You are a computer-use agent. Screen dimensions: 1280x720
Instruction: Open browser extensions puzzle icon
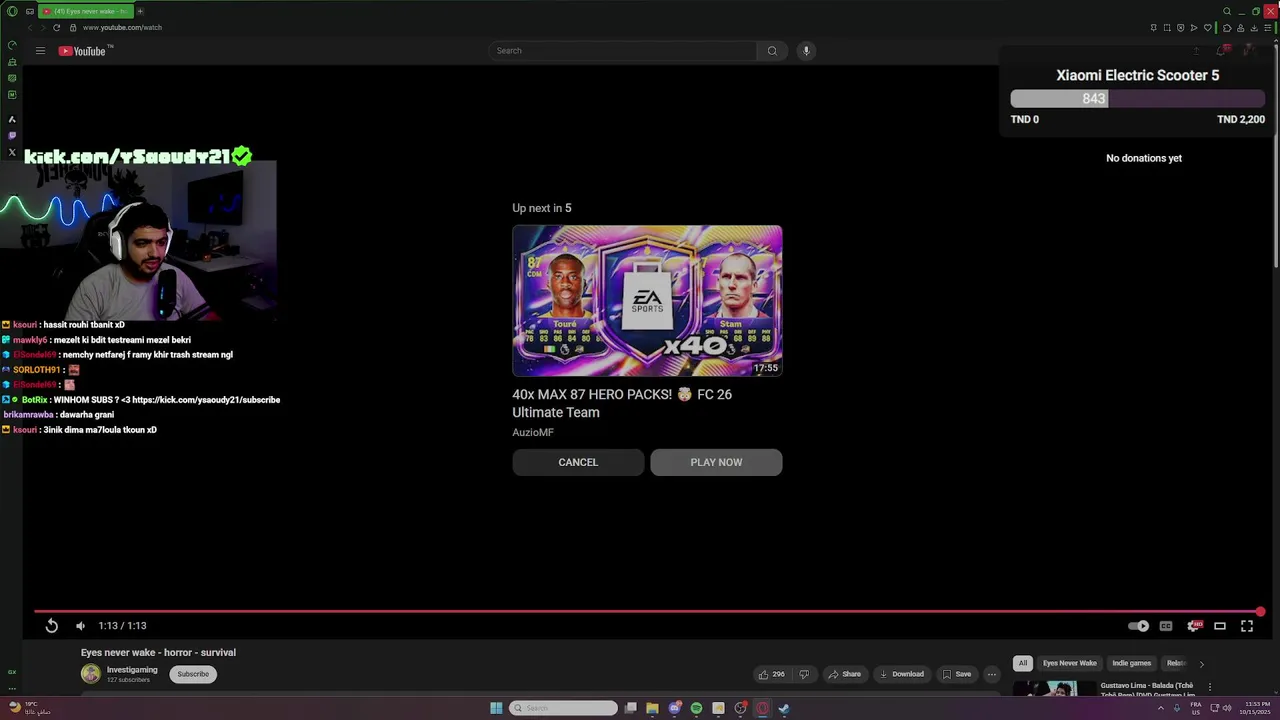coord(1227,28)
